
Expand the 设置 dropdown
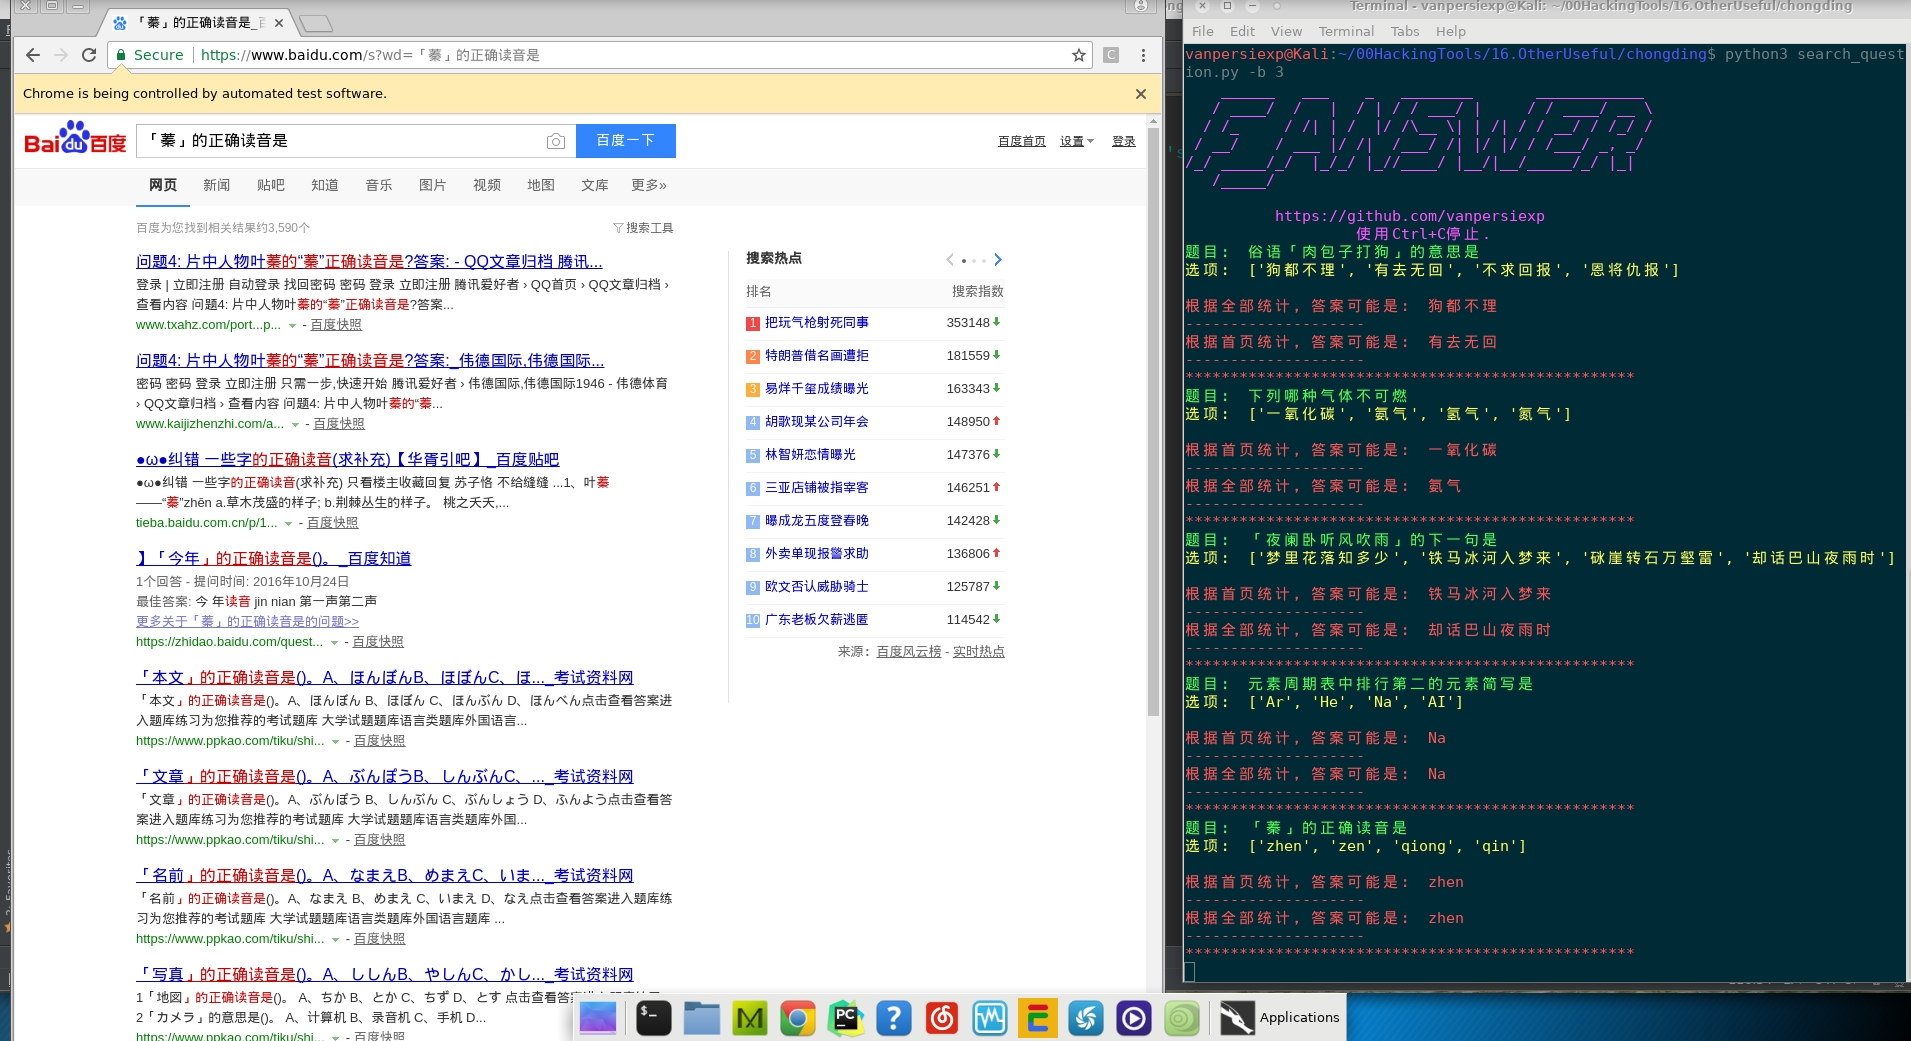coord(1077,141)
